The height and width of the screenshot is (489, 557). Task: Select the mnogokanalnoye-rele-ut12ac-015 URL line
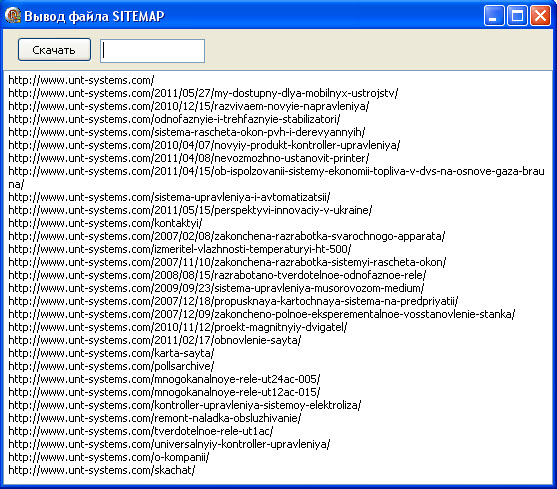pos(164,392)
